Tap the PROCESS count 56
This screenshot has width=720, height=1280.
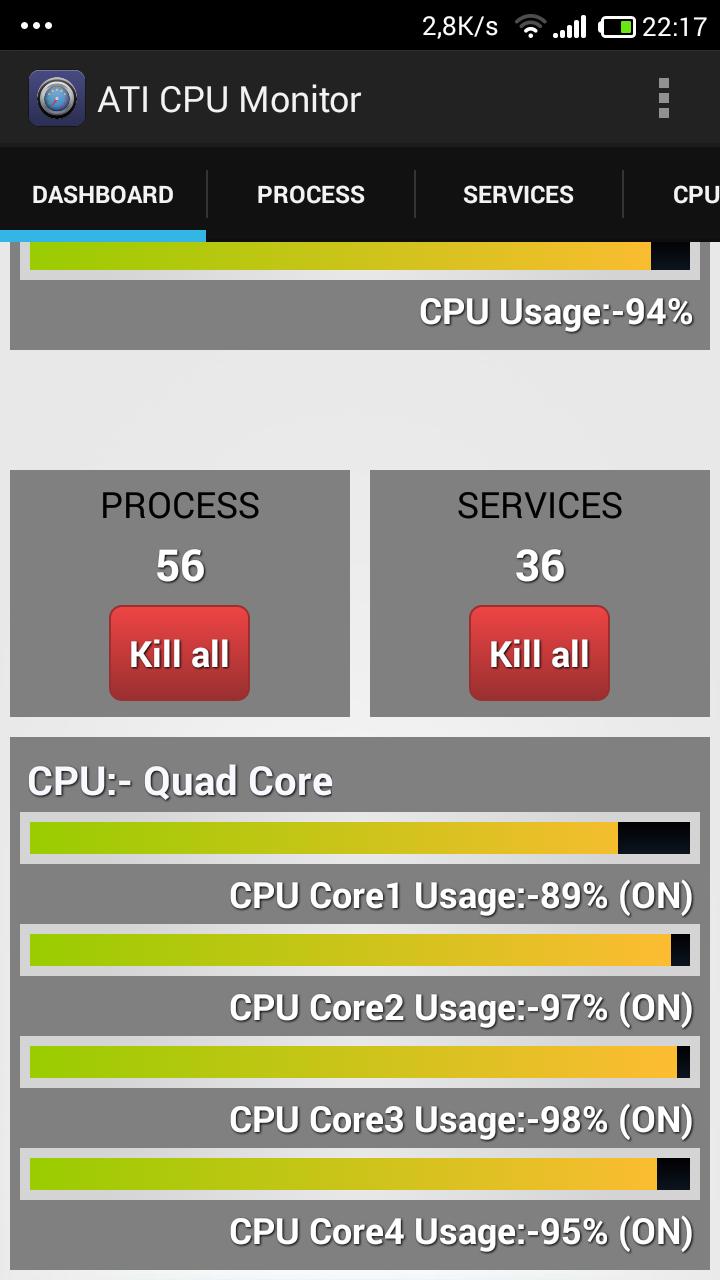click(180, 566)
